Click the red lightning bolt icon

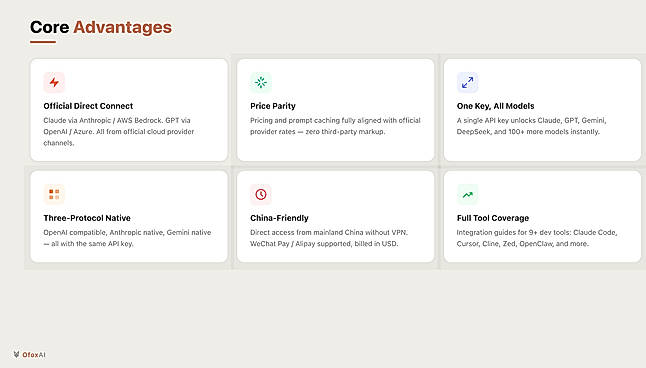coord(54,82)
